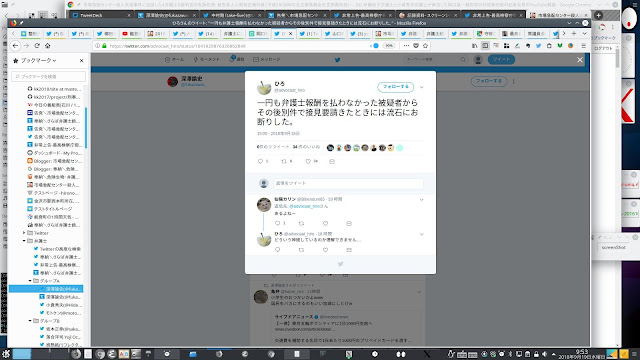Like the main tweet heart icon

point(309,162)
